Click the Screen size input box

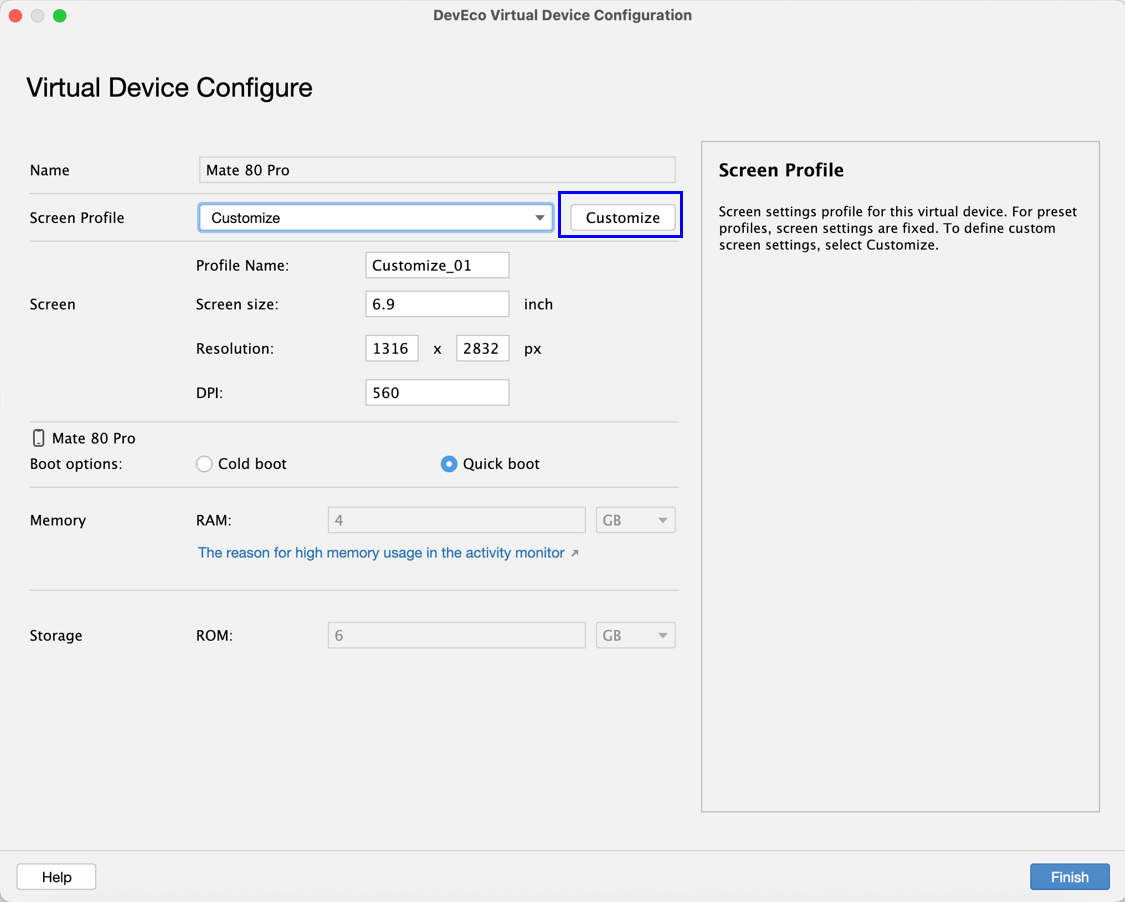[437, 304]
